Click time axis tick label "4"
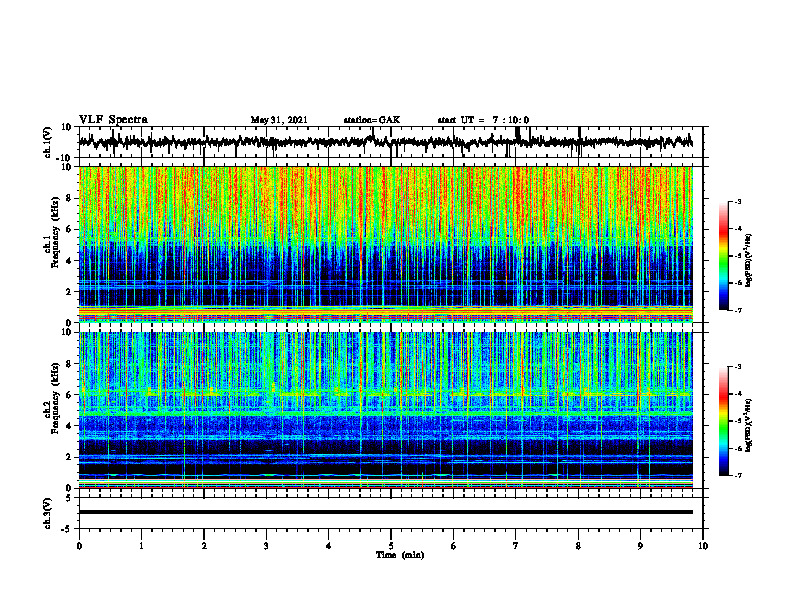 tap(329, 546)
